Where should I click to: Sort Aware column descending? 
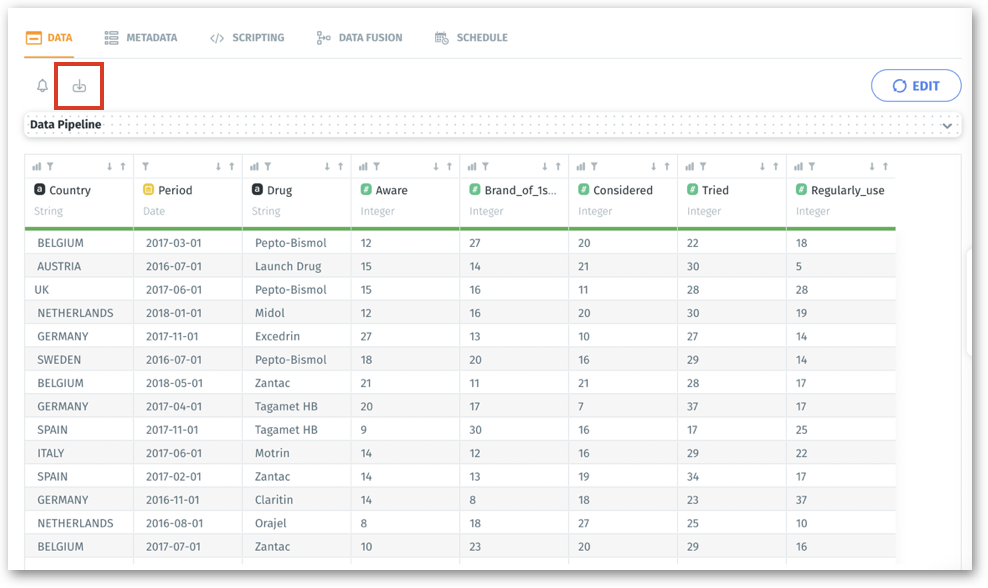435,166
